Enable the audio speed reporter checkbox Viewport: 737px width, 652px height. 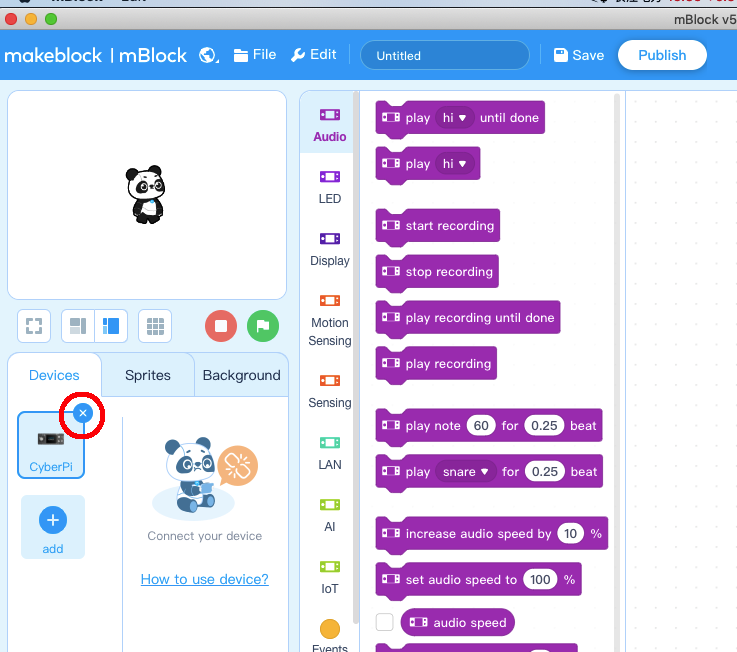[x=384, y=622]
